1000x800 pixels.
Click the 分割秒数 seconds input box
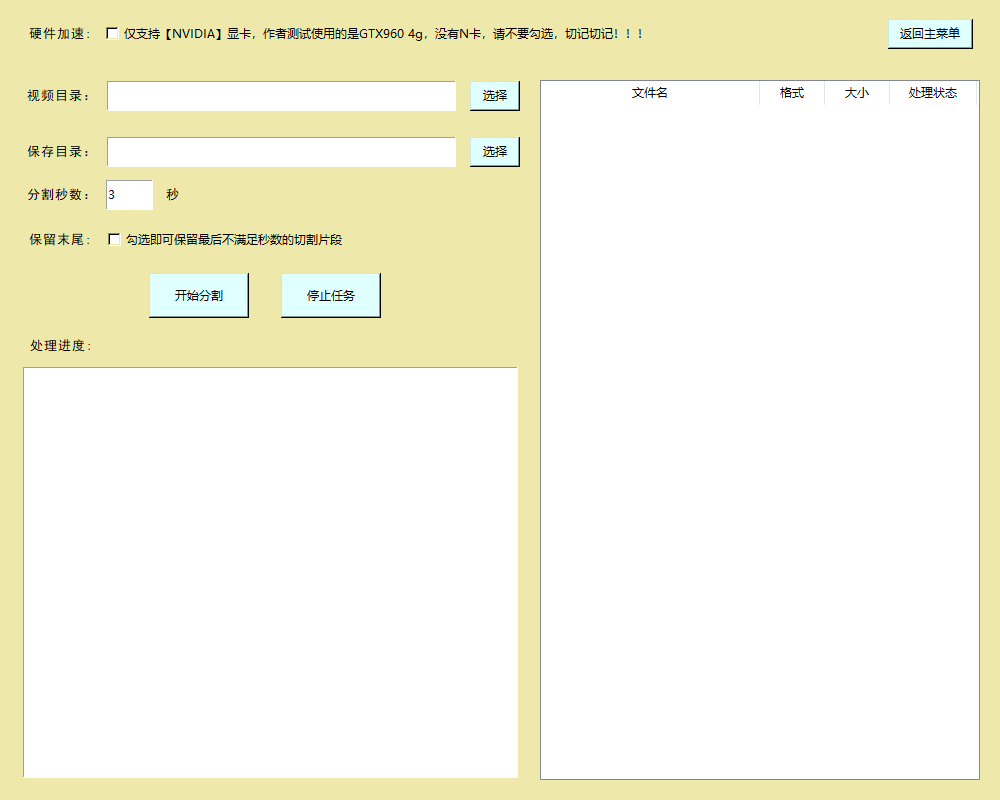[x=129, y=195]
